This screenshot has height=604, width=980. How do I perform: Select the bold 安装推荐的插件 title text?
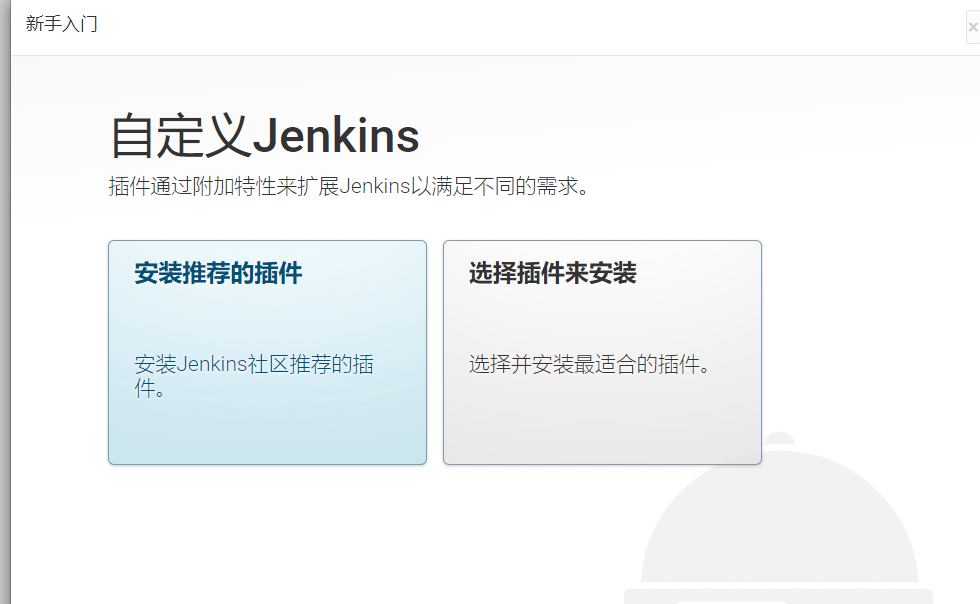pos(218,273)
